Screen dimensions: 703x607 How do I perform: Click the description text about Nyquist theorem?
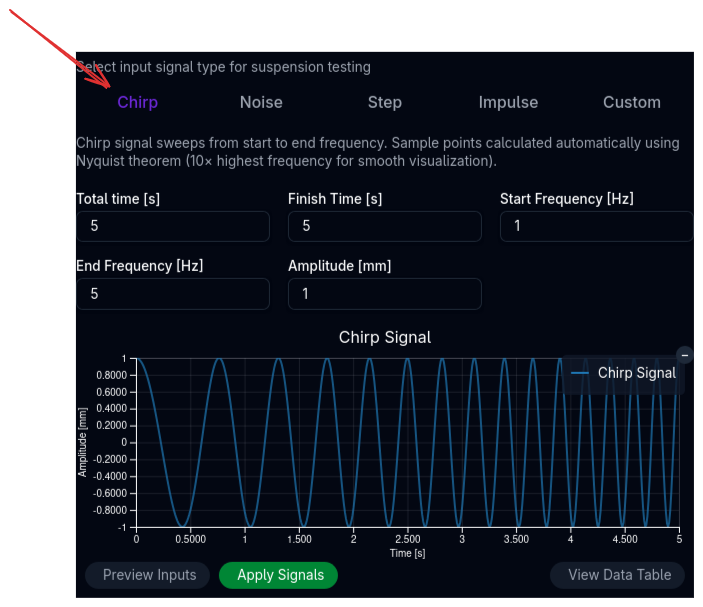tap(377, 152)
